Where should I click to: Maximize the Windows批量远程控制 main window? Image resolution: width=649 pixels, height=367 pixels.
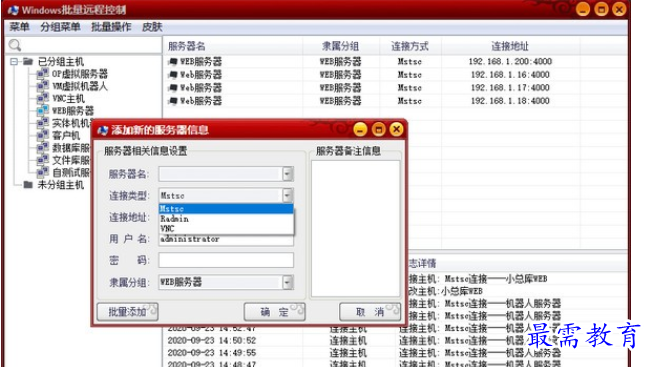point(601,9)
